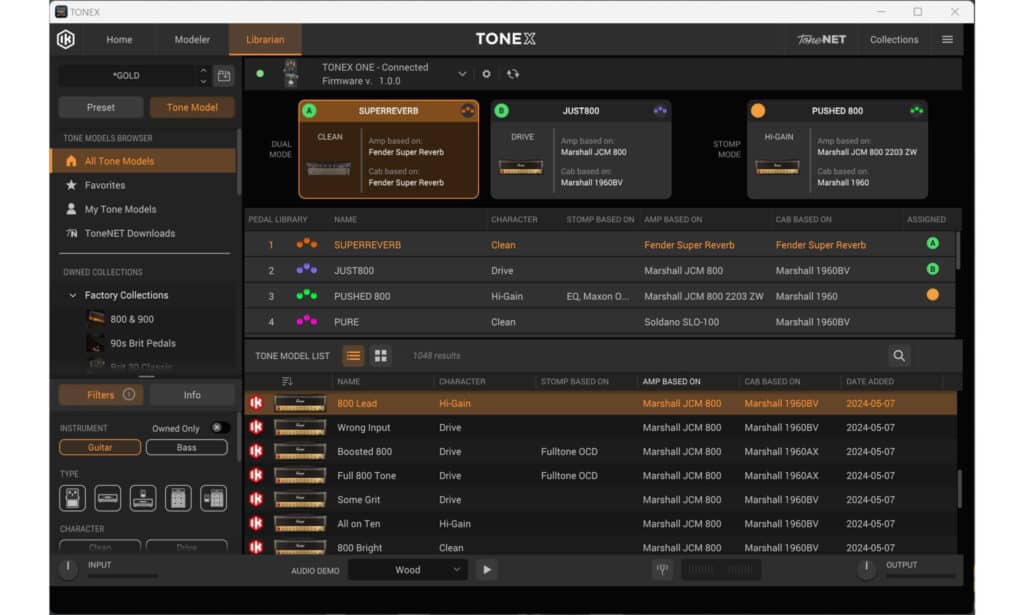The image size is (1024, 615).
Task: Select All Tone Models in browser
Action: tap(143, 161)
